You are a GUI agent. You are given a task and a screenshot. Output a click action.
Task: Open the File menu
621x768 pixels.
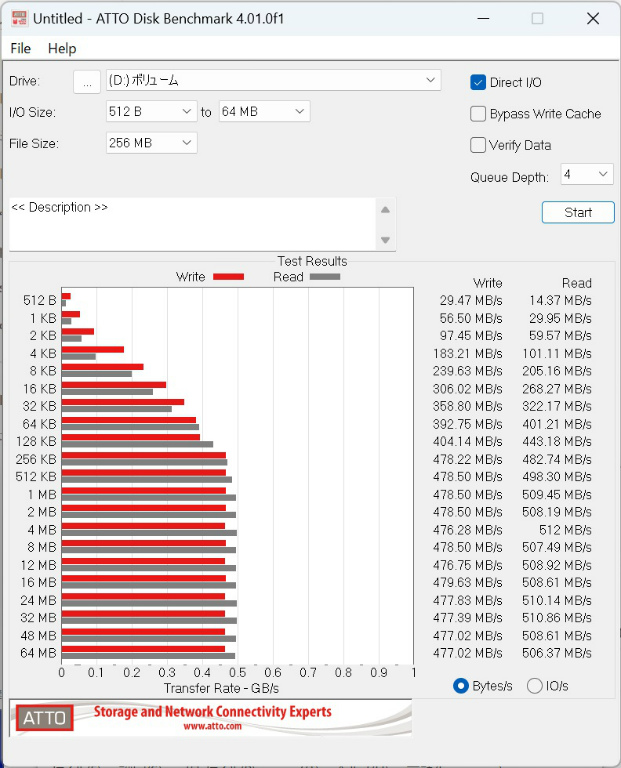pos(21,48)
